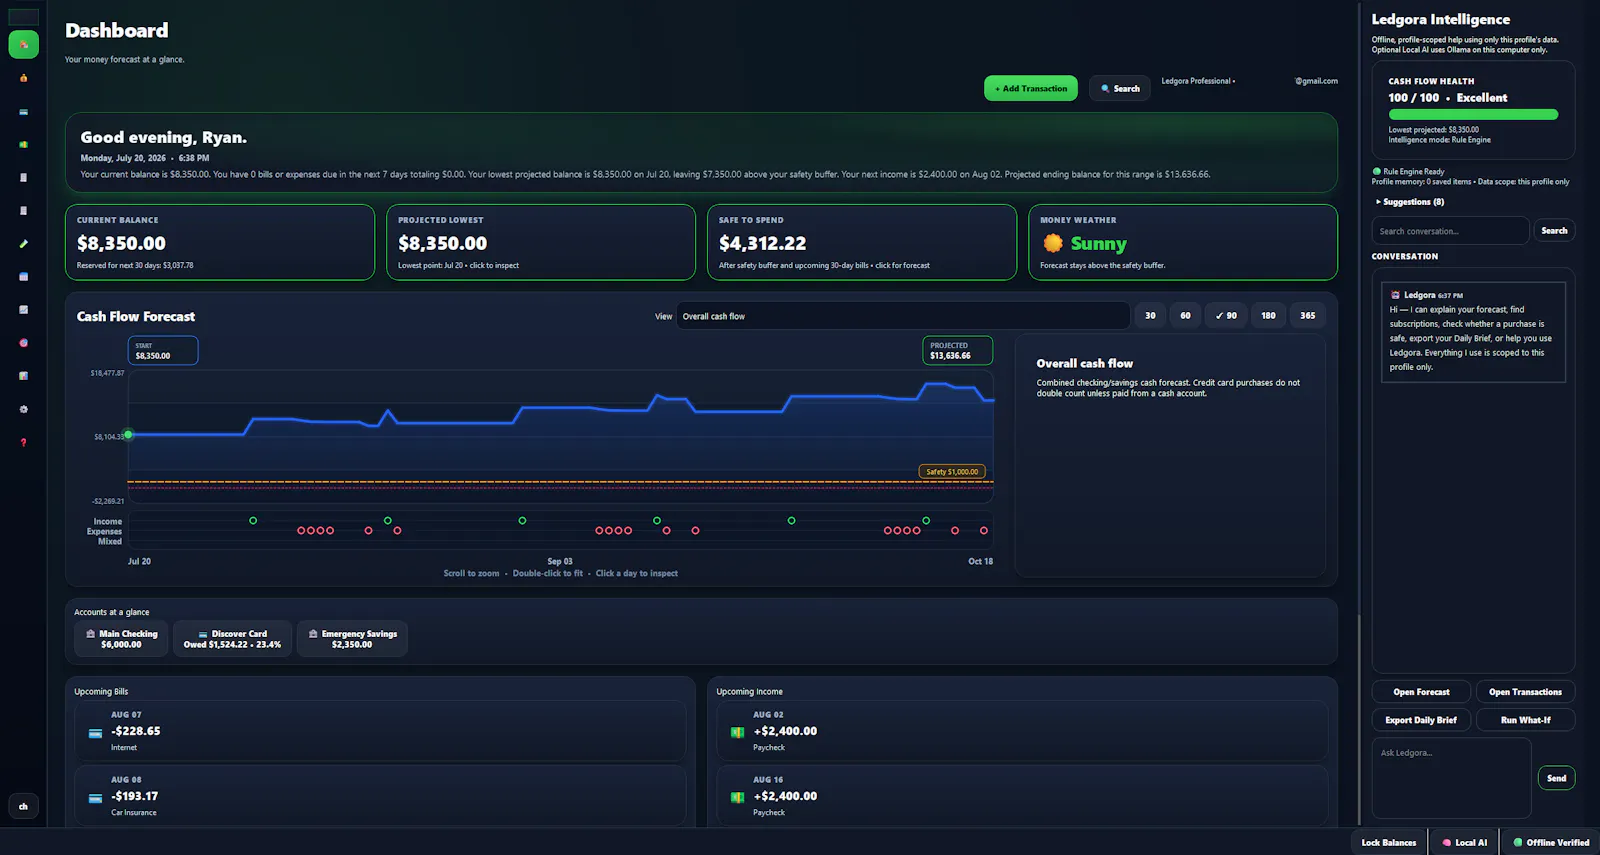The height and width of the screenshot is (855, 1600).
Task: Click Search button beside conversation search field
Action: pyautogui.click(x=1554, y=231)
